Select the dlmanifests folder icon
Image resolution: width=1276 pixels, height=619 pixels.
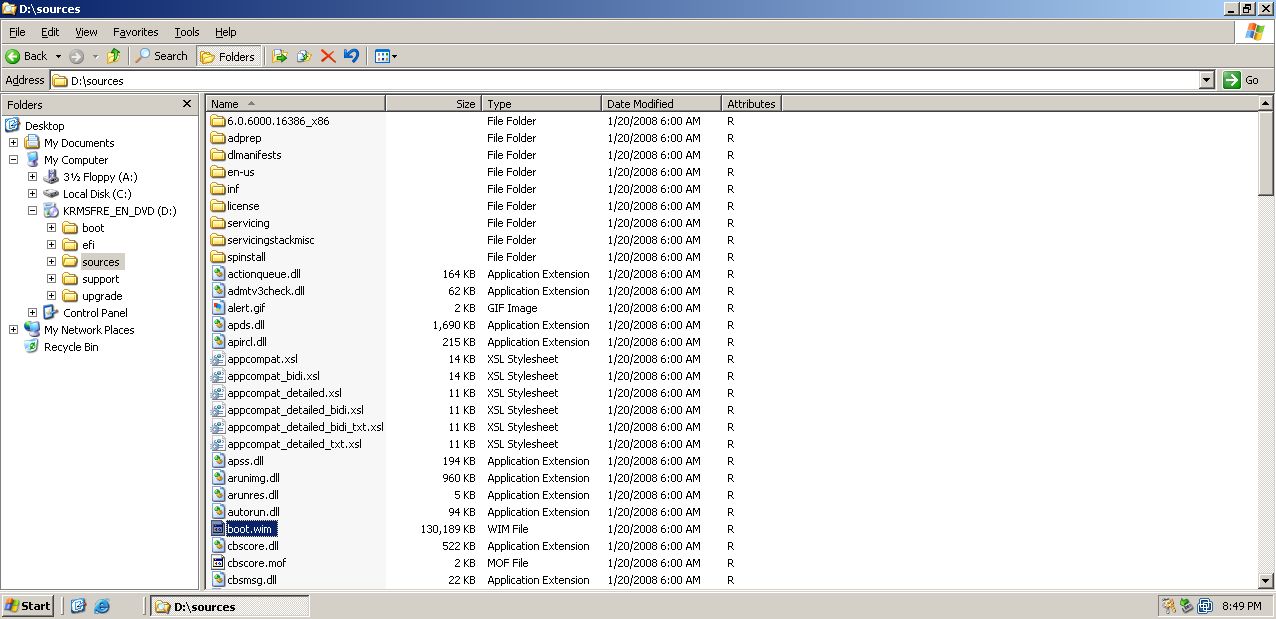(219, 155)
